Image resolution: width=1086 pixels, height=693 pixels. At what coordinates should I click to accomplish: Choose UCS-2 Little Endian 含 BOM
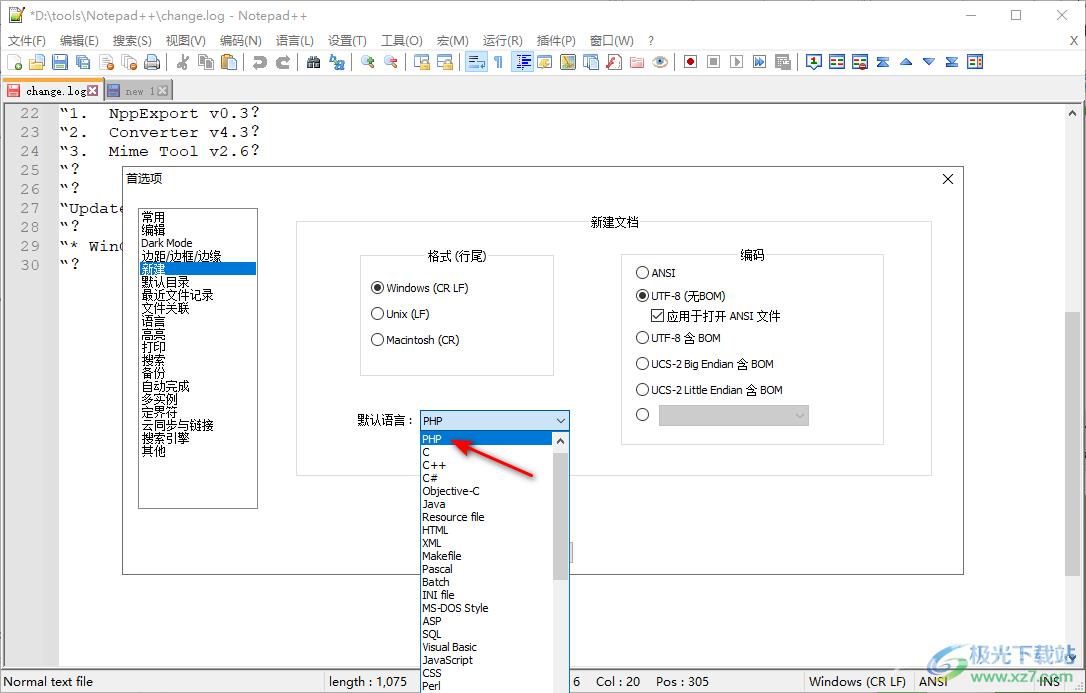click(x=709, y=390)
